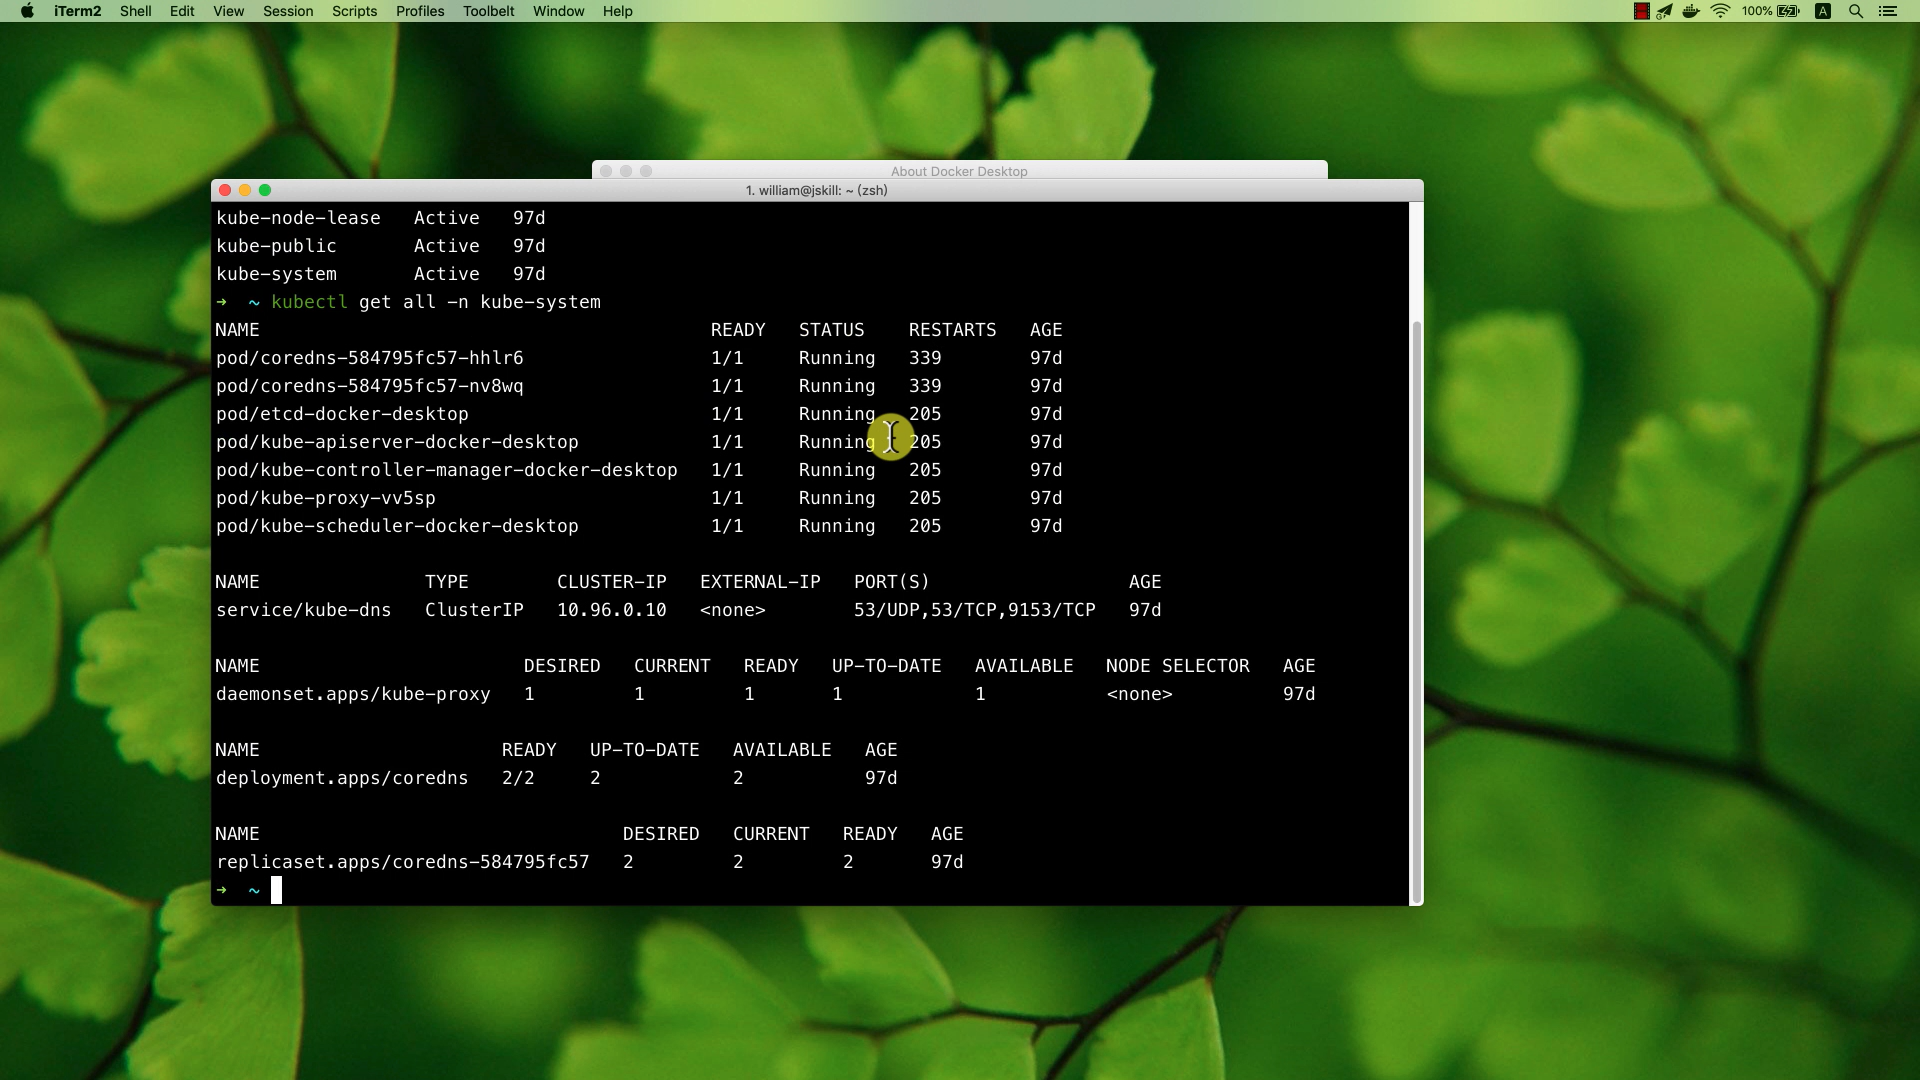Zoom the iTerm2 window with green button
Viewport: 1920px width, 1080px height.
(x=265, y=190)
